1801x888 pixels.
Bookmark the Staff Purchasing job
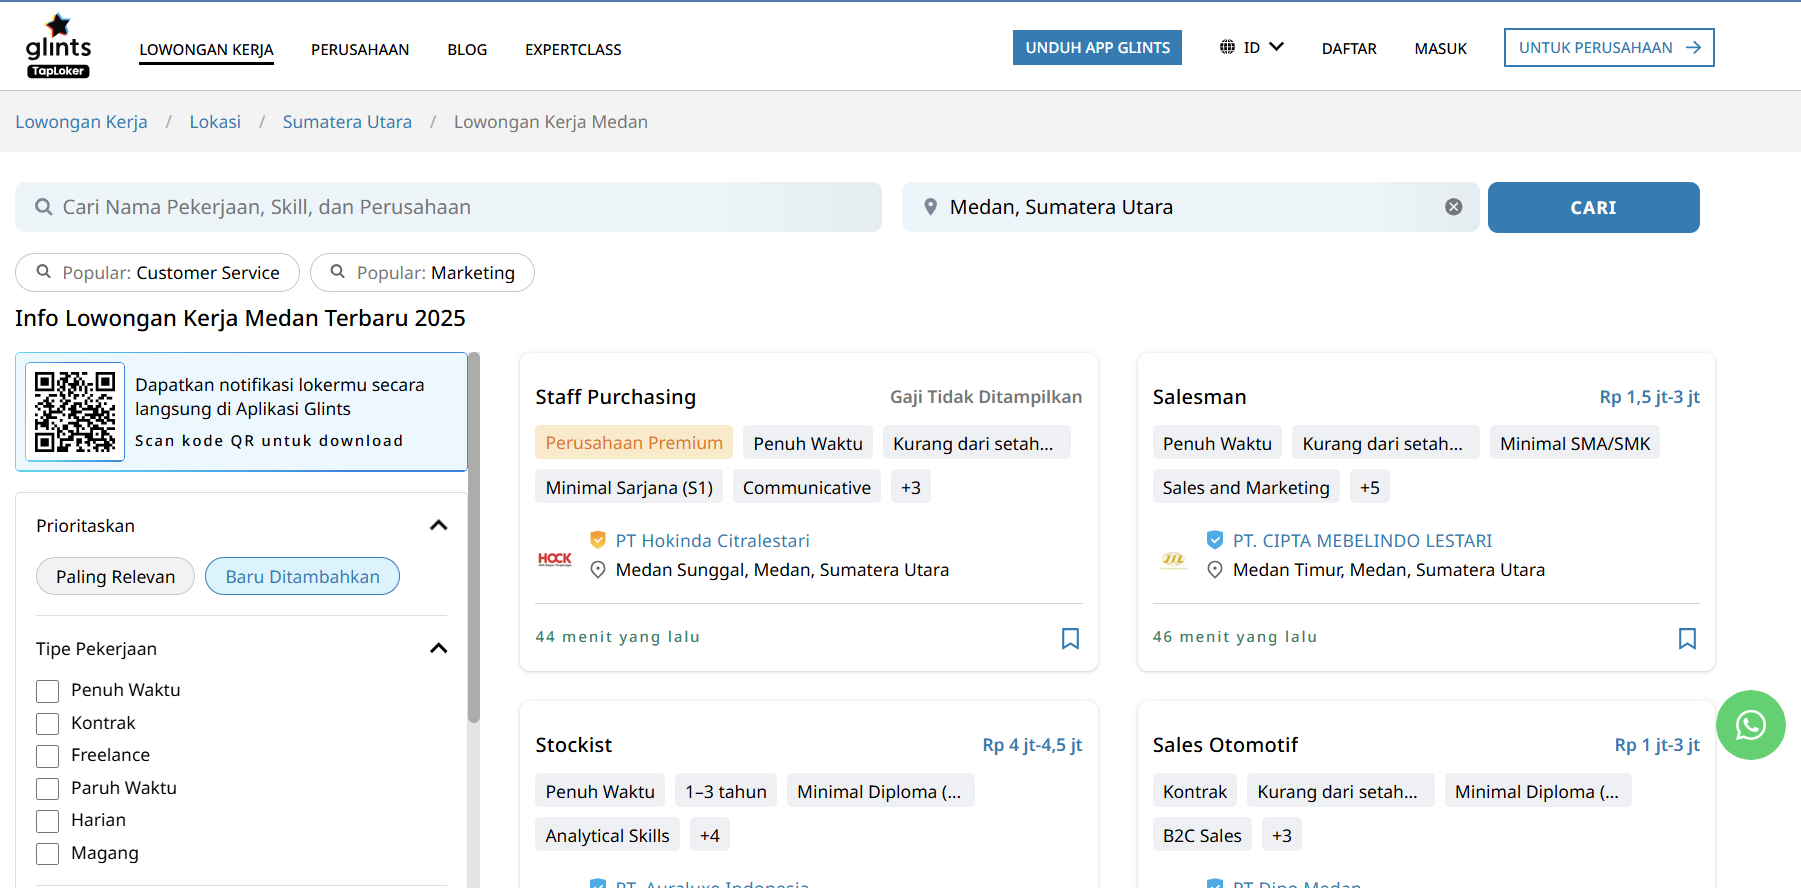click(x=1070, y=638)
